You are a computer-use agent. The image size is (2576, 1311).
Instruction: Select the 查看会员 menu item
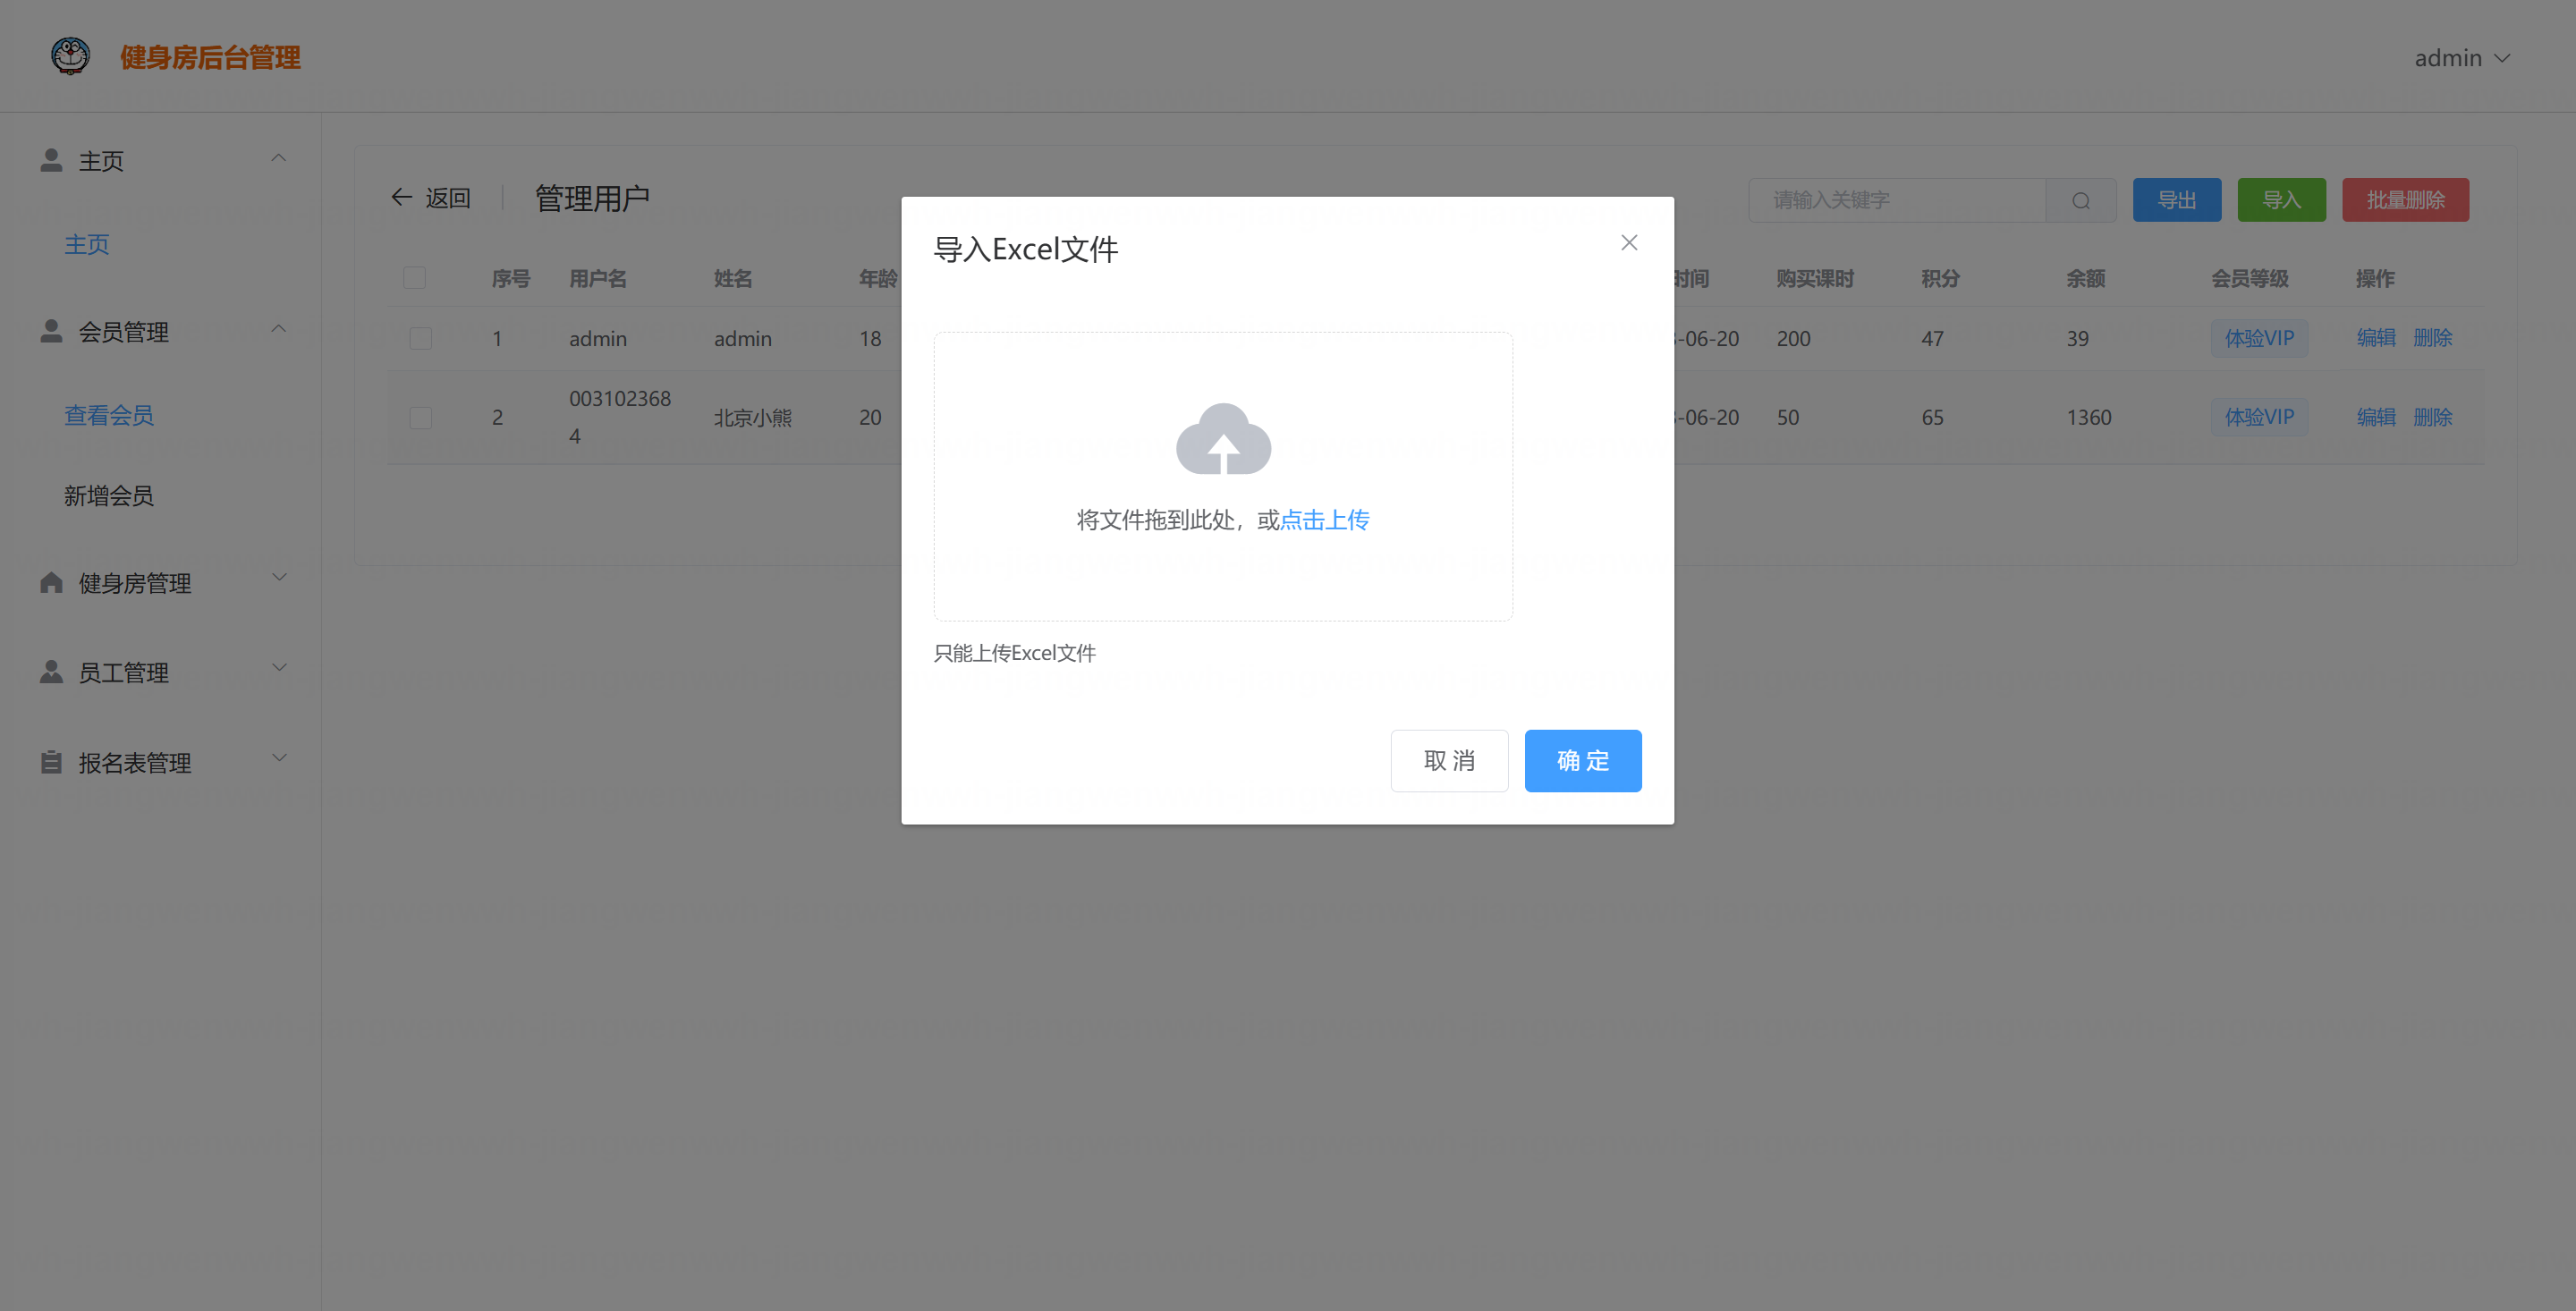click(x=108, y=415)
